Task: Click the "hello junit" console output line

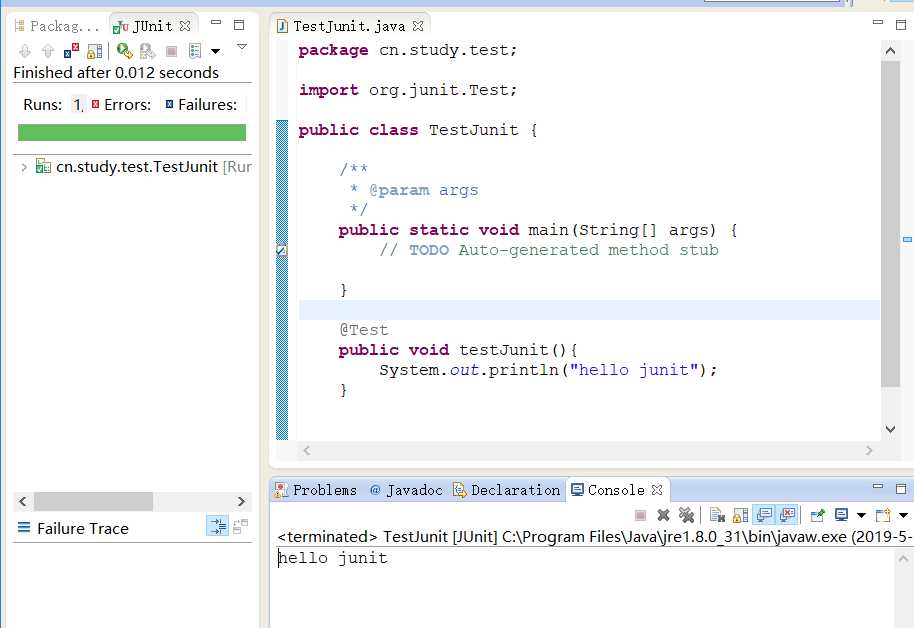Action: click(333, 559)
